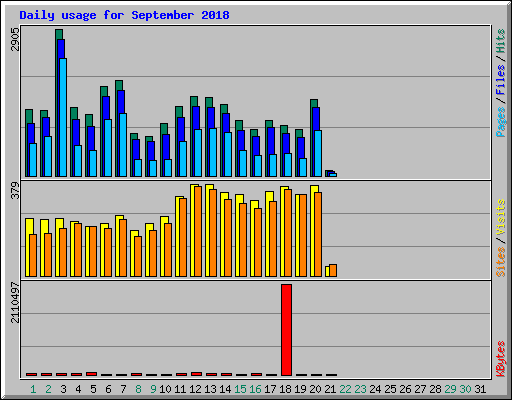Click day label 20 on the axis

point(315,389)
